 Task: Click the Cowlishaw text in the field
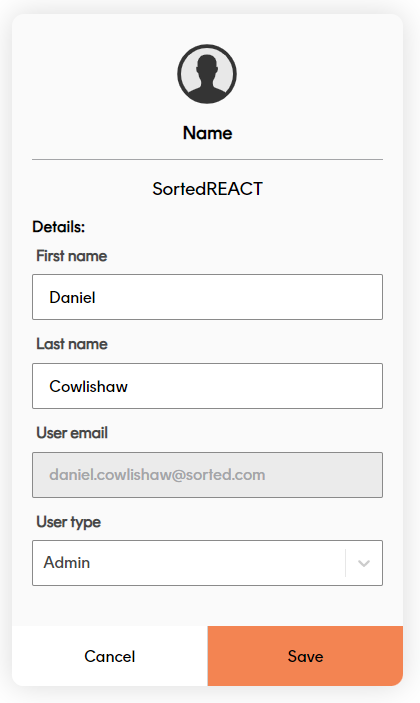(x=88, y=386)
